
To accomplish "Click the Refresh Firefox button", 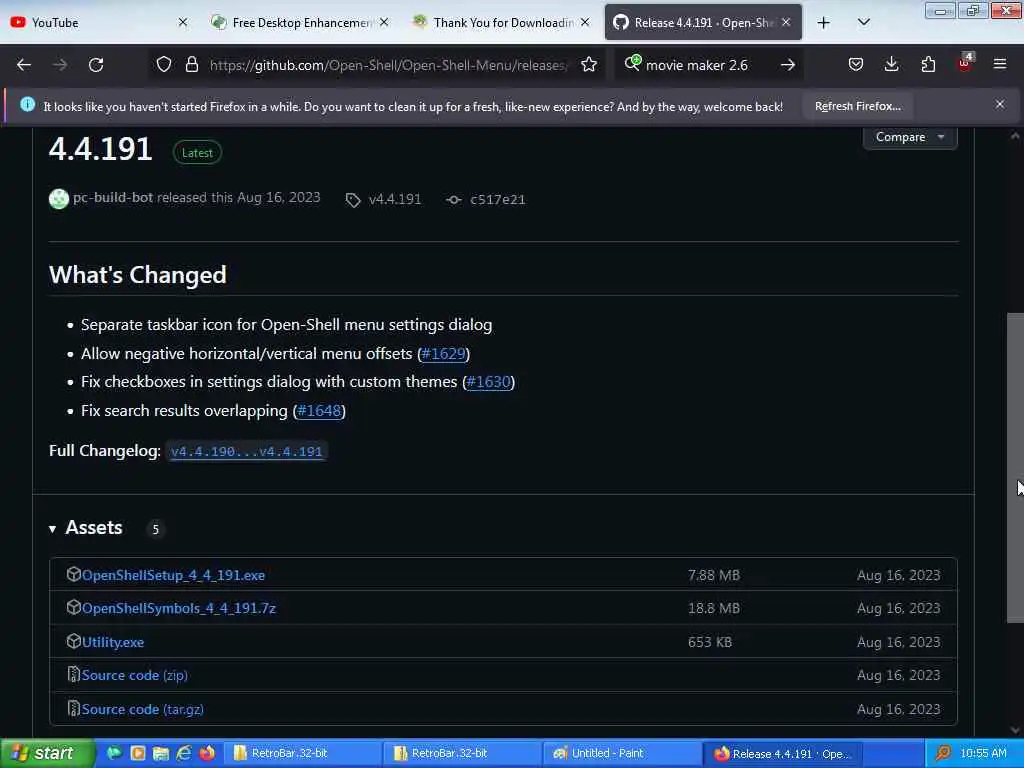I will point(857,106).
